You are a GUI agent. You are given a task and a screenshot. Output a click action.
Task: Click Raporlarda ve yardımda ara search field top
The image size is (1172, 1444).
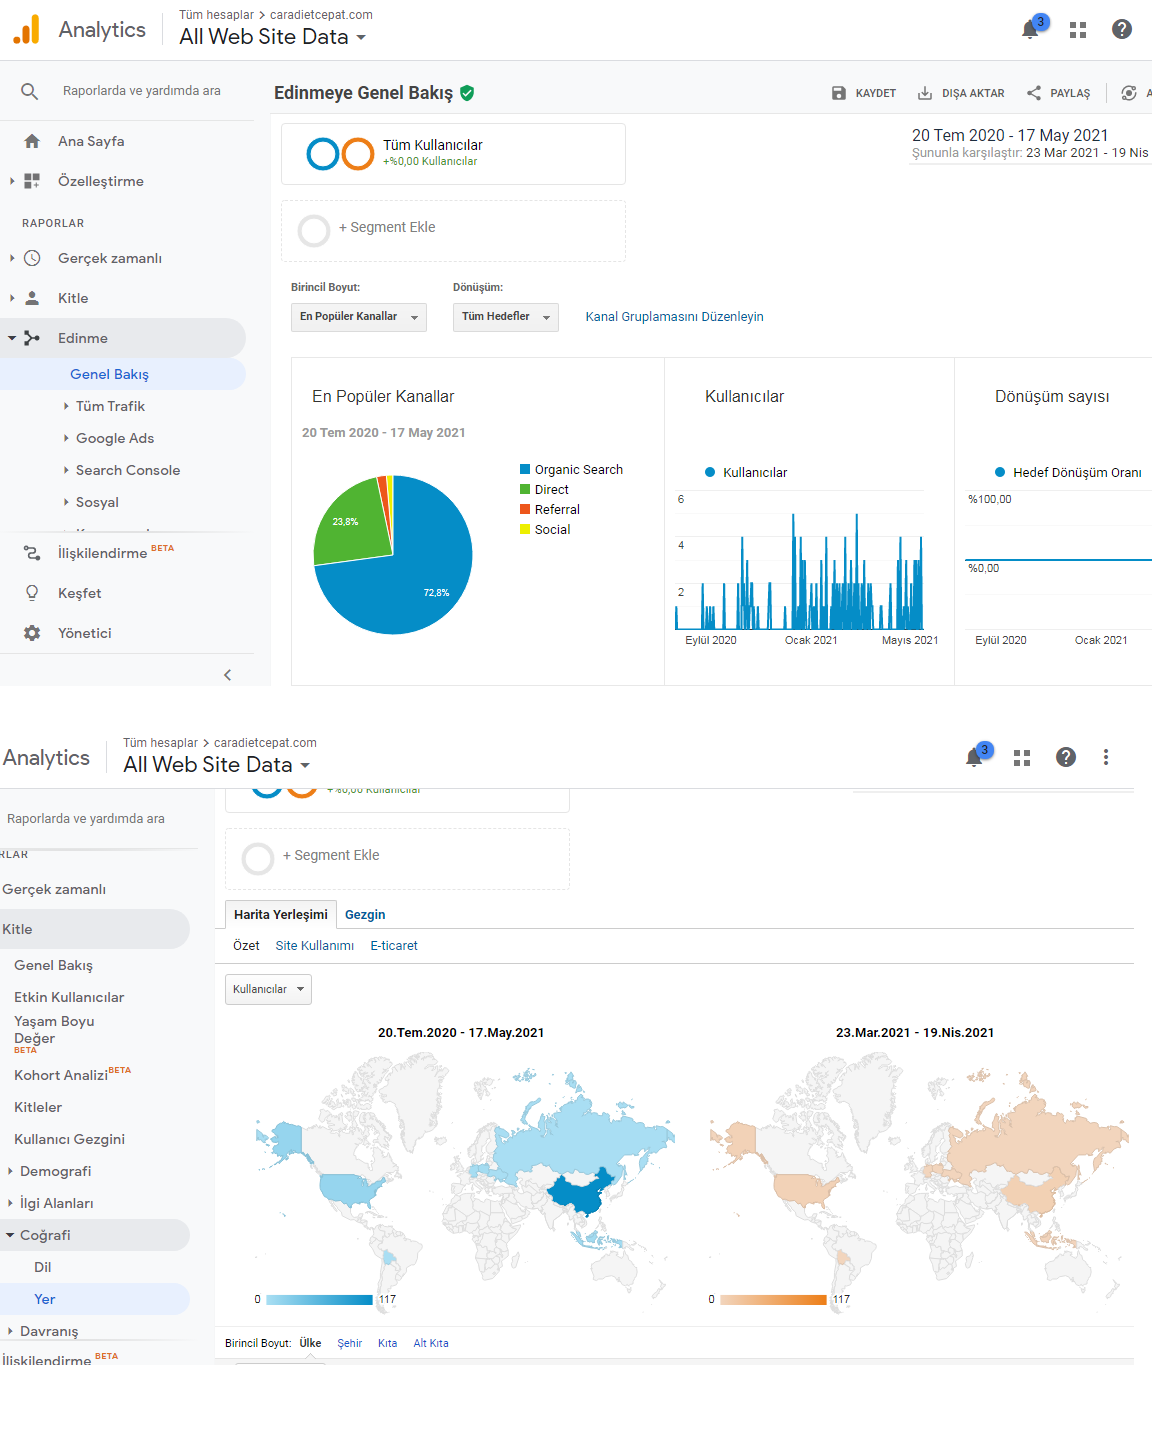click(142, 91)
